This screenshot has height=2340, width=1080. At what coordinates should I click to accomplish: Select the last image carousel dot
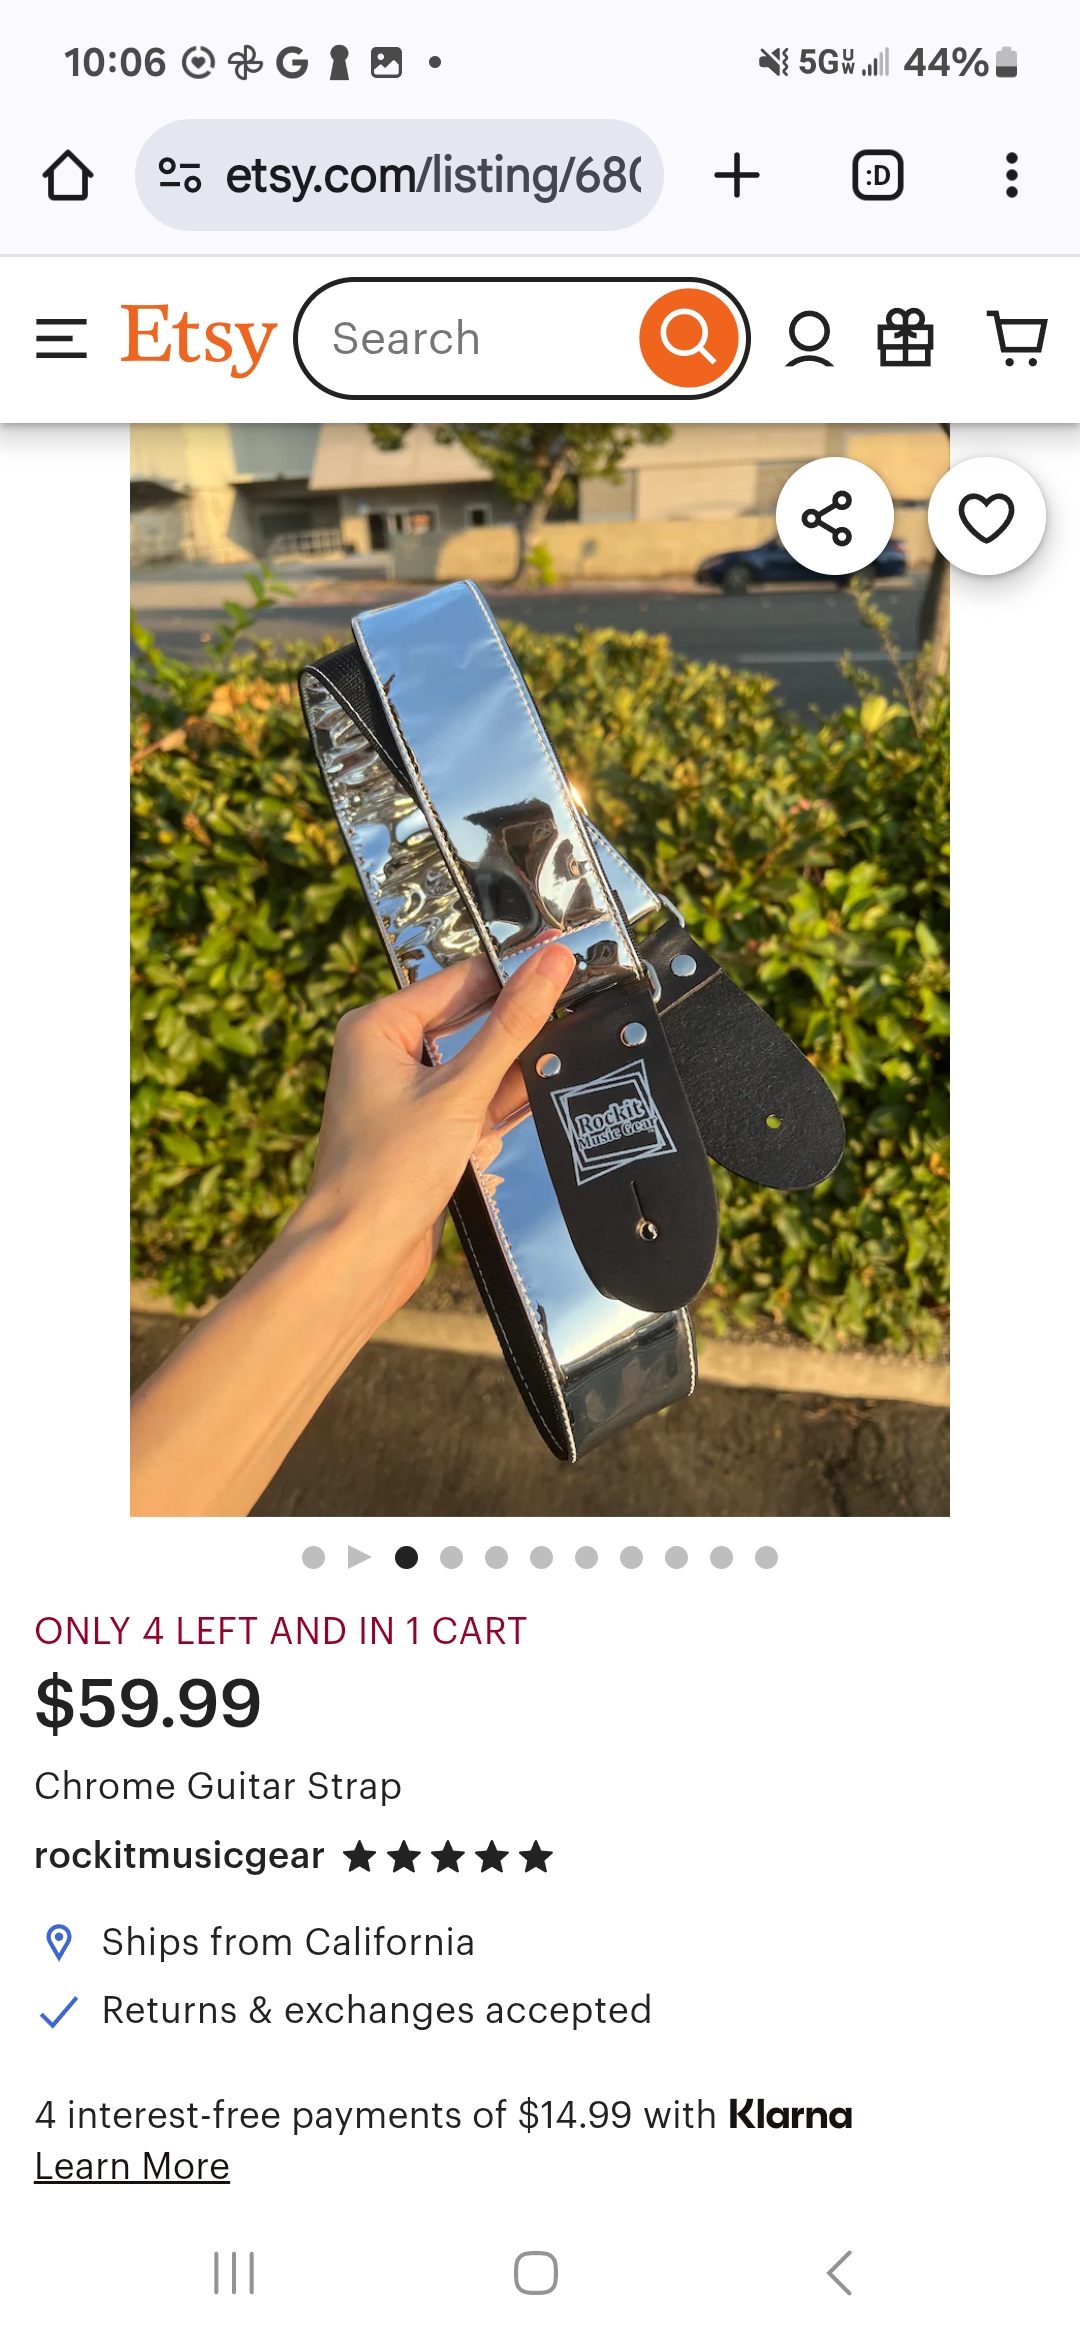766,1557
